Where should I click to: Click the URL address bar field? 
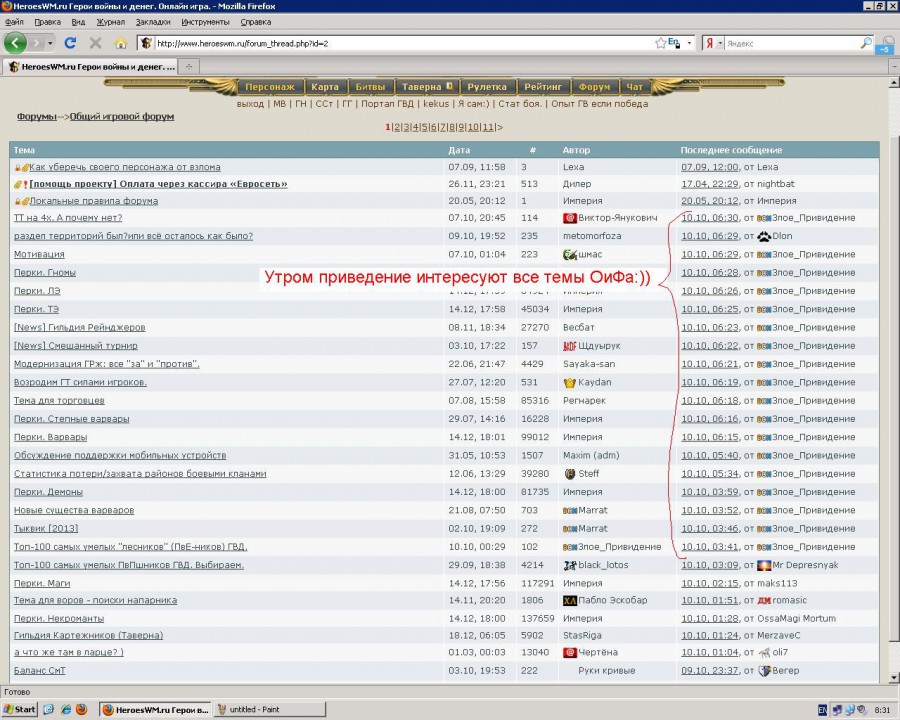[400, 43]
